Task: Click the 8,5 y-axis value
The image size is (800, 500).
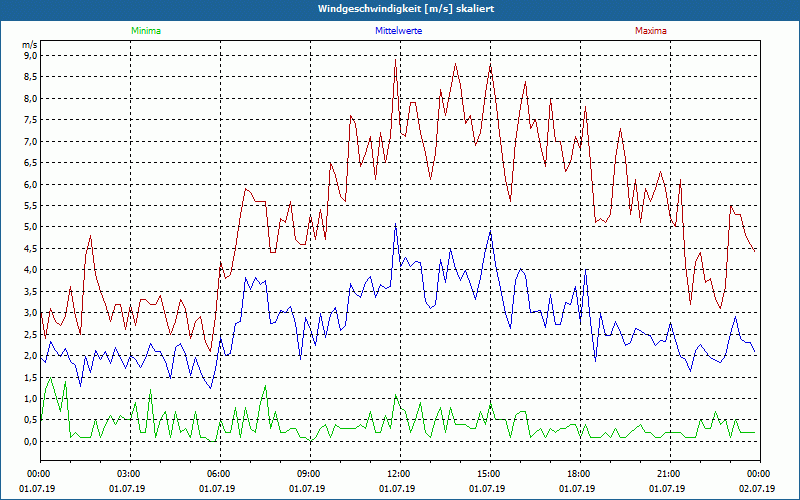Action: 30,77
